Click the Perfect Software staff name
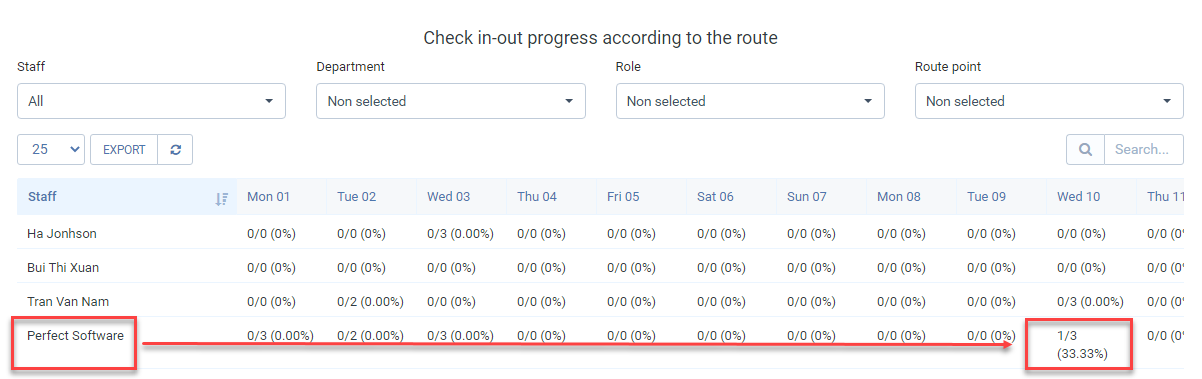The height and width of the screenshot is (379, 1202). 75,336
